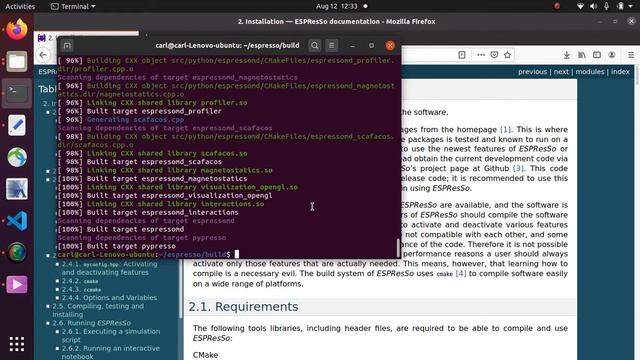Click Activities in the top bar

[20, 6]
